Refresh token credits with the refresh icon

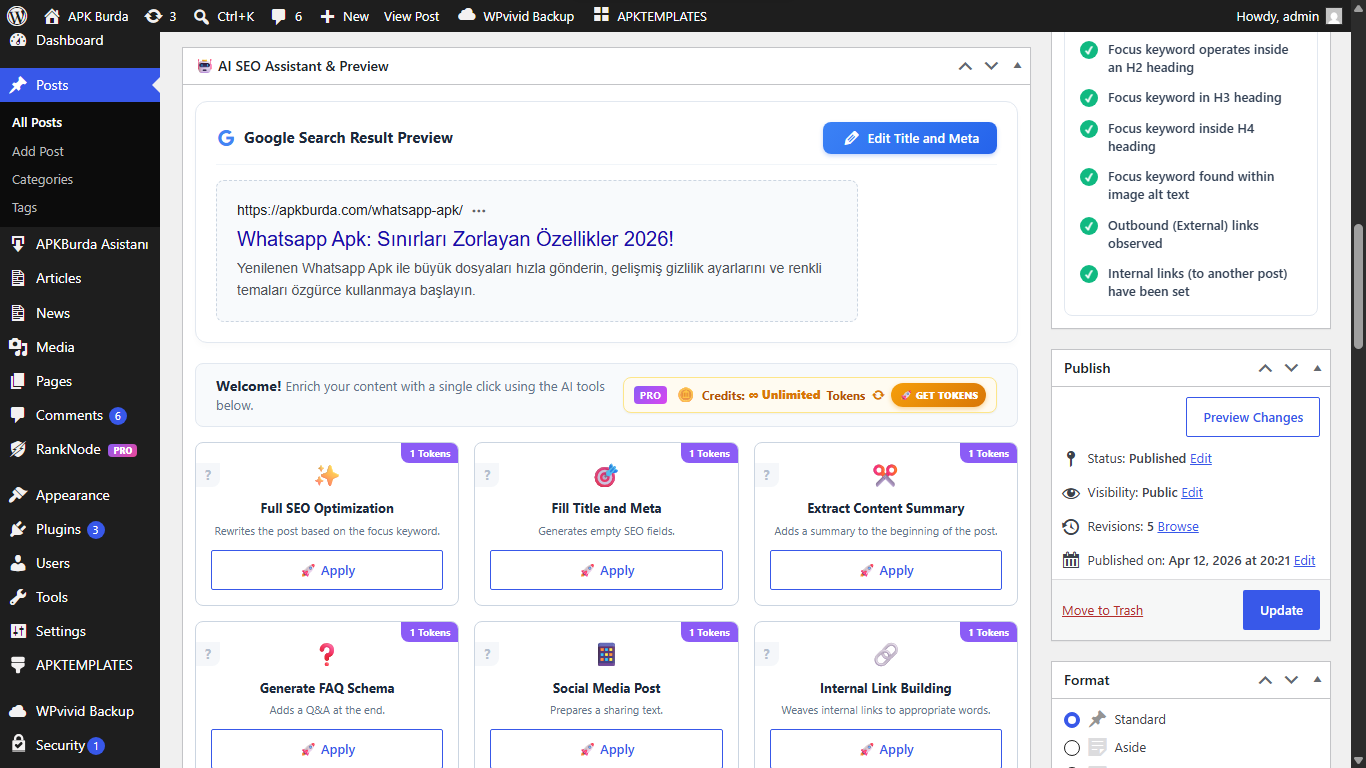pos(878,395)
